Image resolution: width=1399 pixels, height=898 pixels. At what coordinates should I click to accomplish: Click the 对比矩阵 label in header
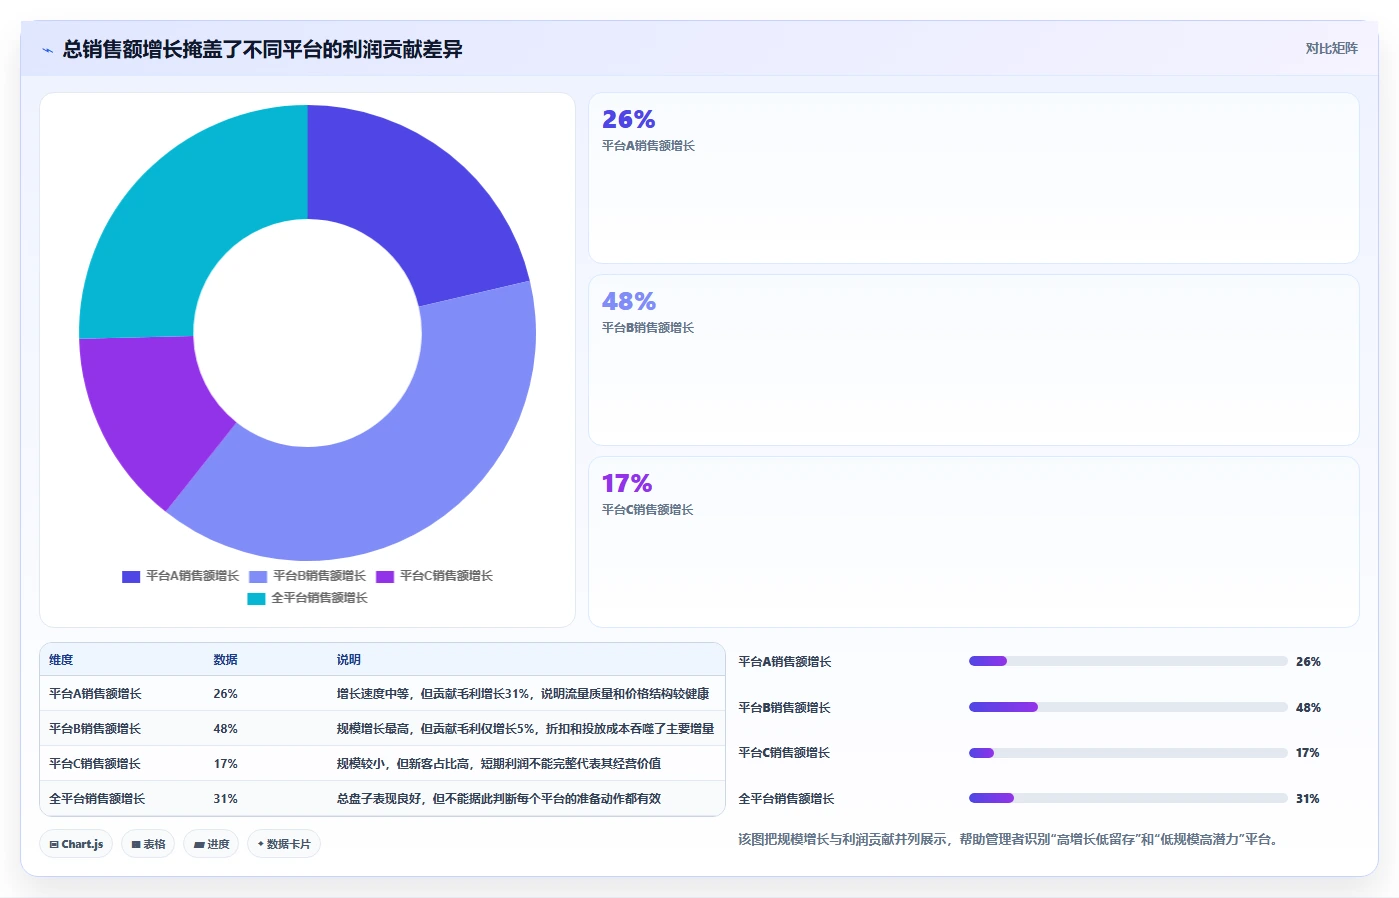pyautogui.click(x=1331, y=48)
